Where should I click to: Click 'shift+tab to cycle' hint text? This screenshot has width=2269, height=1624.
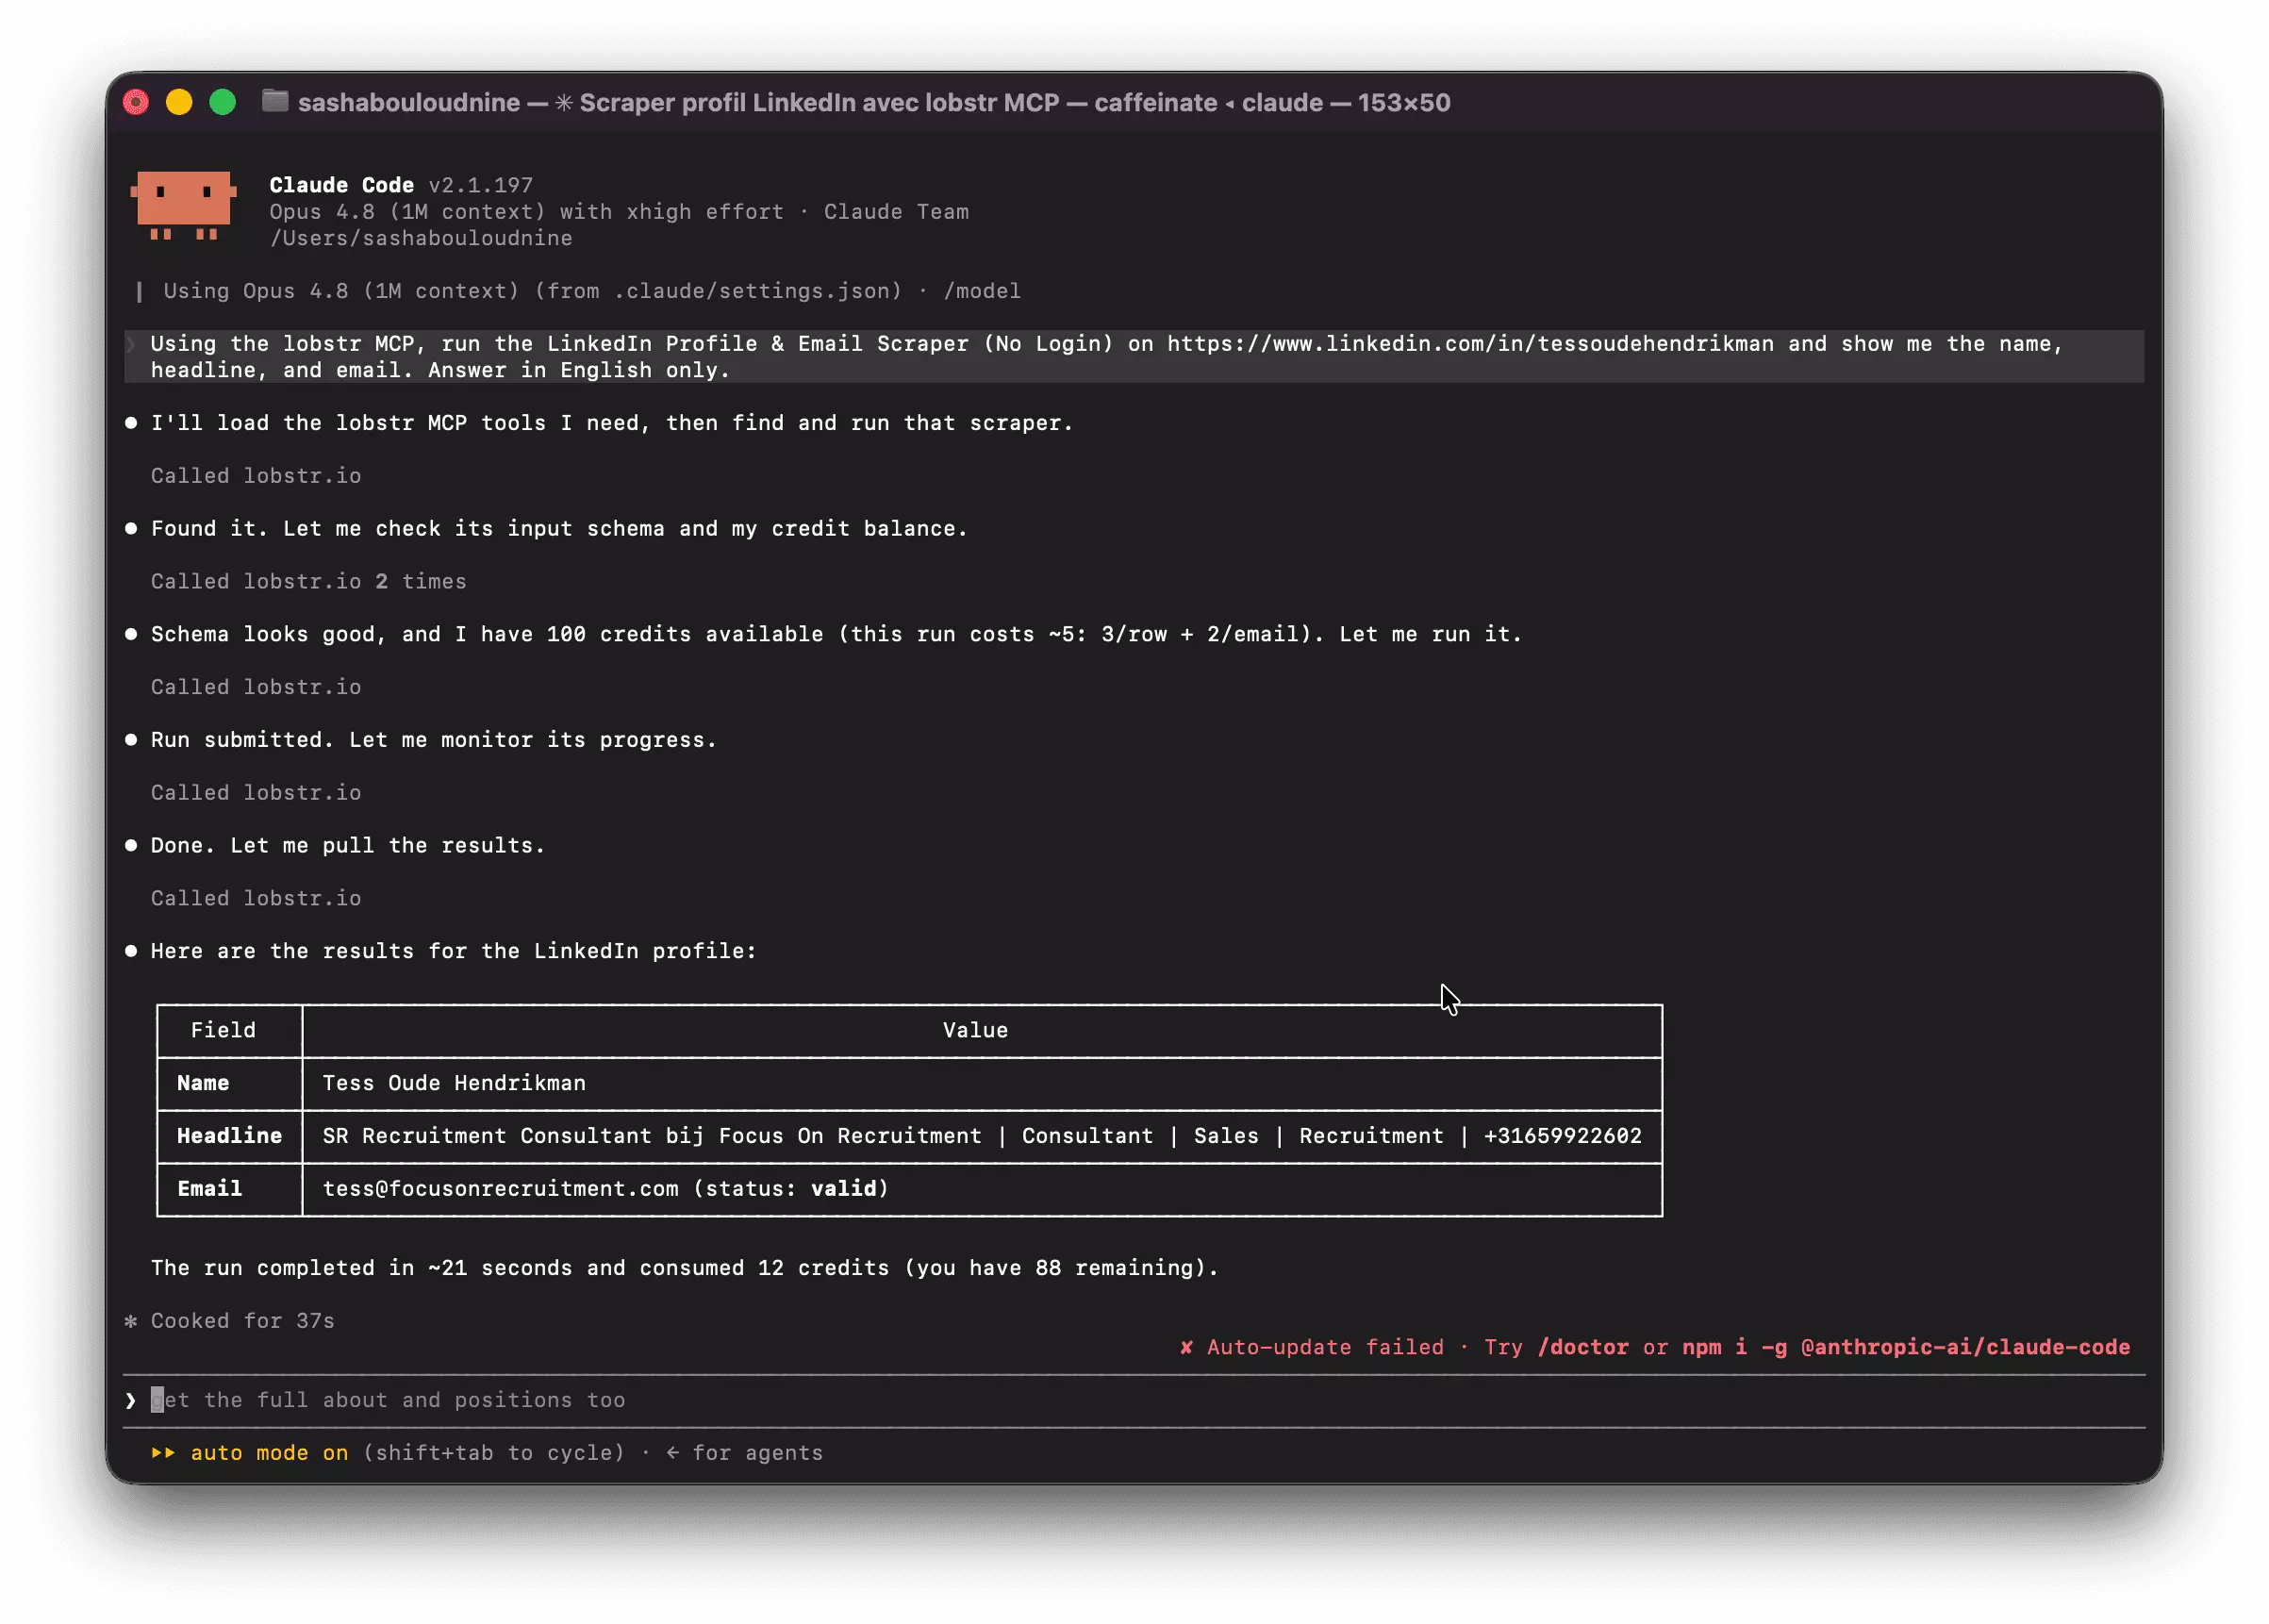tap(494, 1452)
